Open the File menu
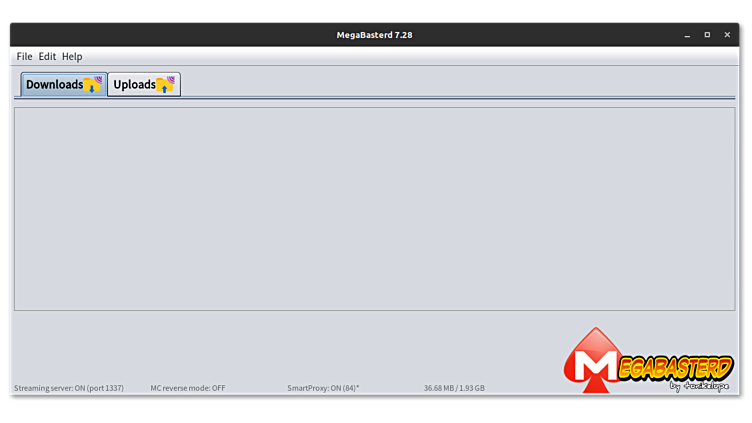Image resolution: width=752 pixels, height=423 pixels. [x=24, y=57]
